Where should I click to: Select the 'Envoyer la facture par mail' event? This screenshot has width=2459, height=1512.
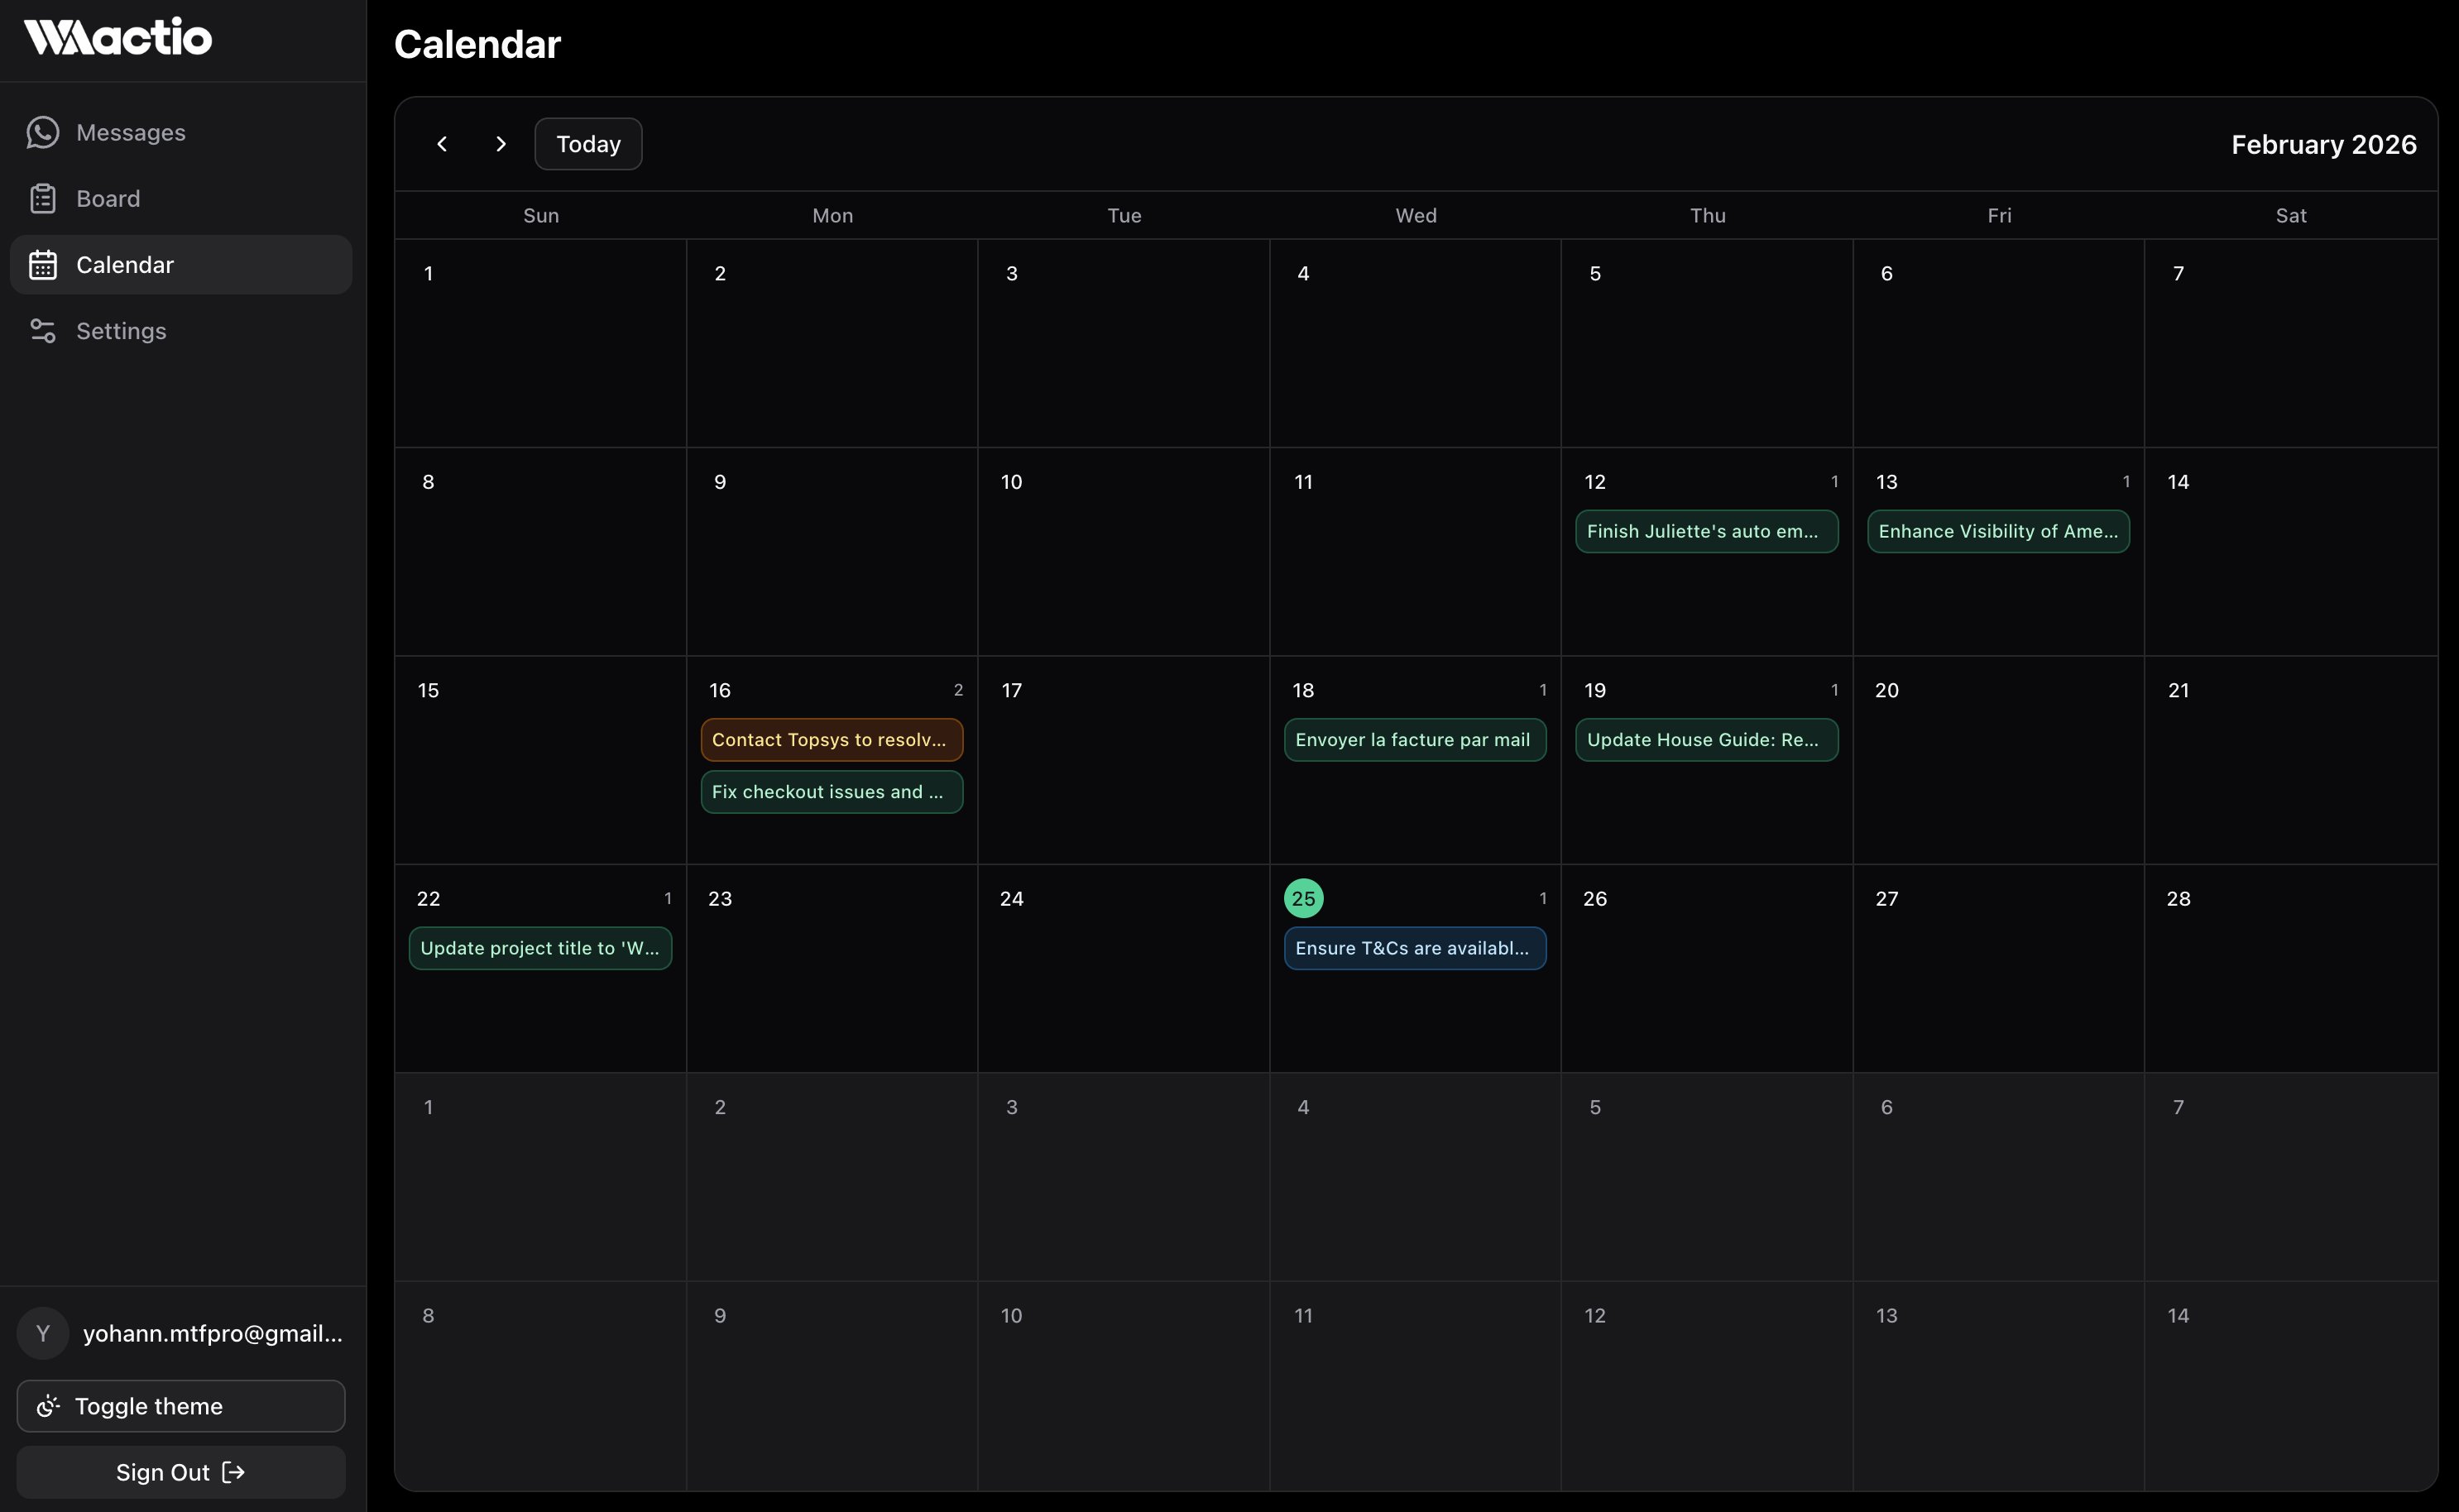pyautogui.click(x=1413, y=739)
